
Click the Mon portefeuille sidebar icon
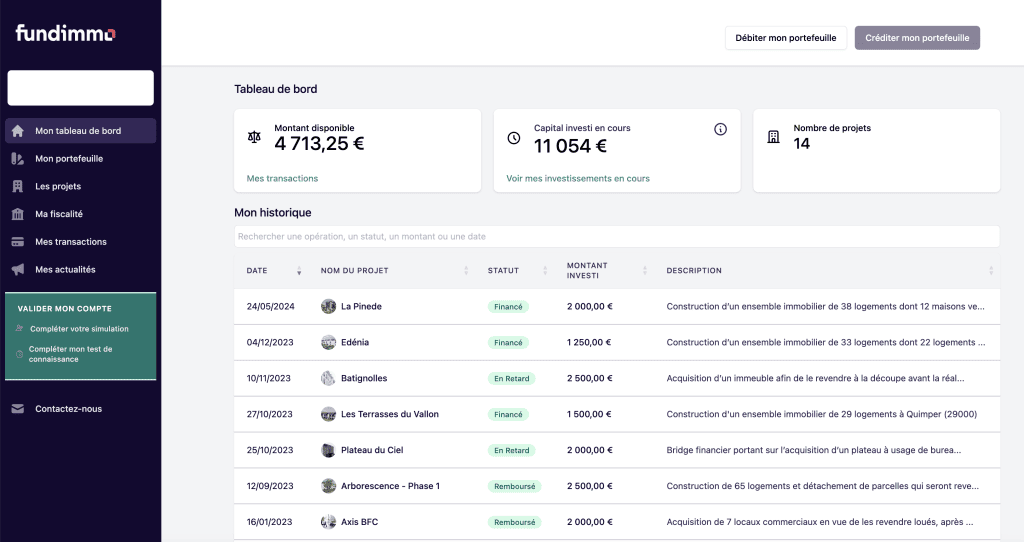tap(17, 159)
